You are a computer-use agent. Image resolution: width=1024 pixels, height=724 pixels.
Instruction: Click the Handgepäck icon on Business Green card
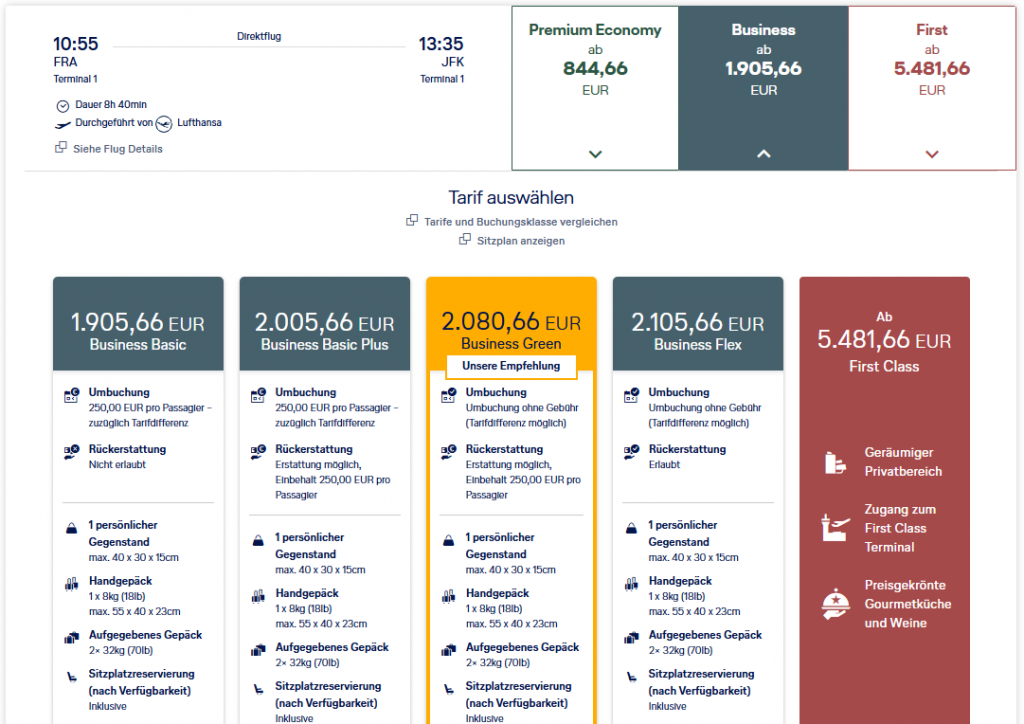click(x=446, y=593)
